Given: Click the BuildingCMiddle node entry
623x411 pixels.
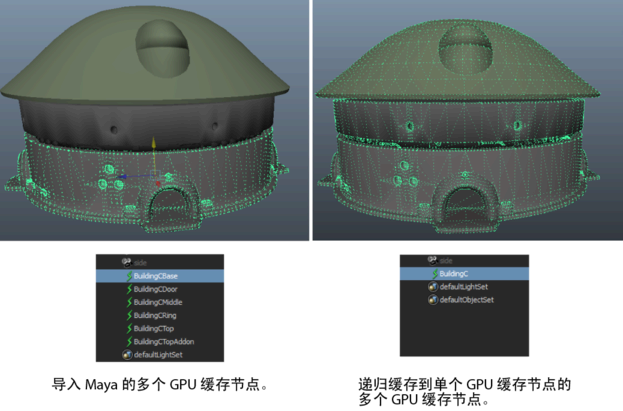Looking at the screenshot, I should click(x=160, y=302).
